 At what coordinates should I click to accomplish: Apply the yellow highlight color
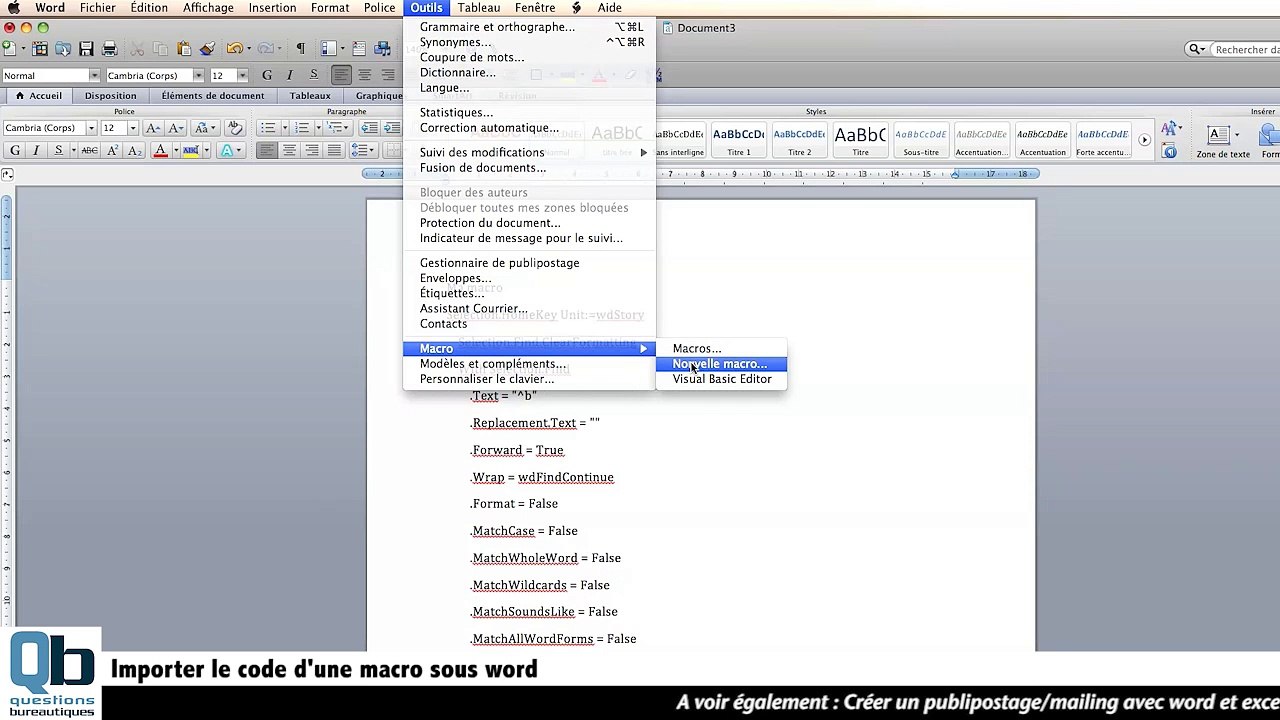pos(190,151)
